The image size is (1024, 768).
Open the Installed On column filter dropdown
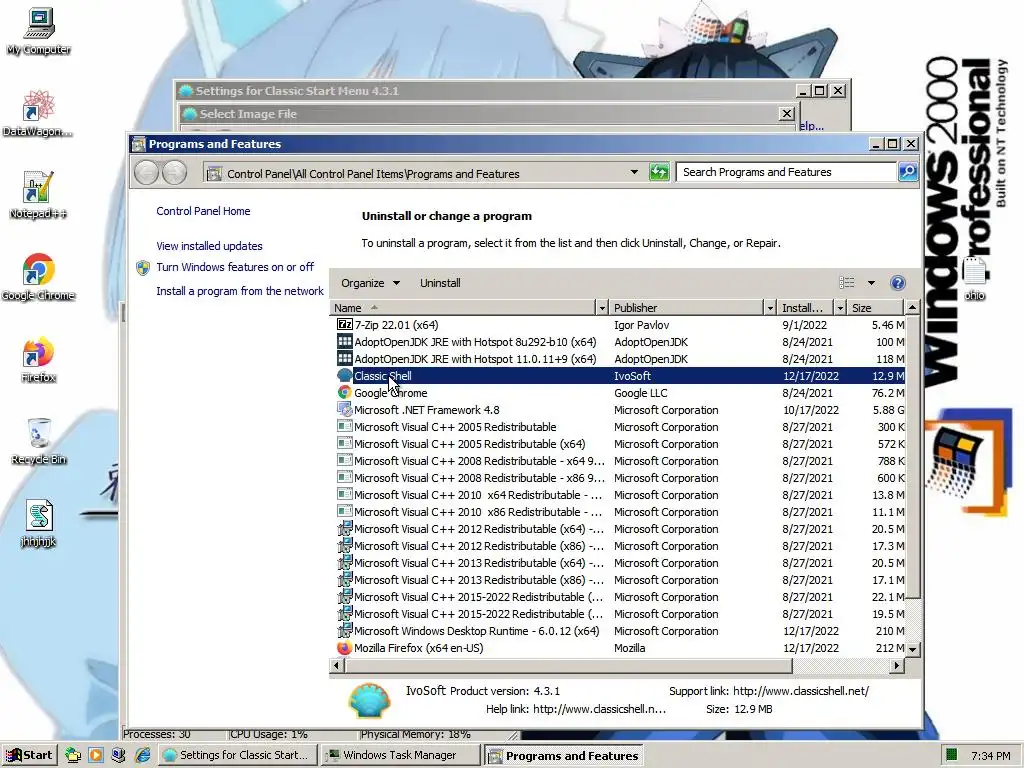point(840,308)
